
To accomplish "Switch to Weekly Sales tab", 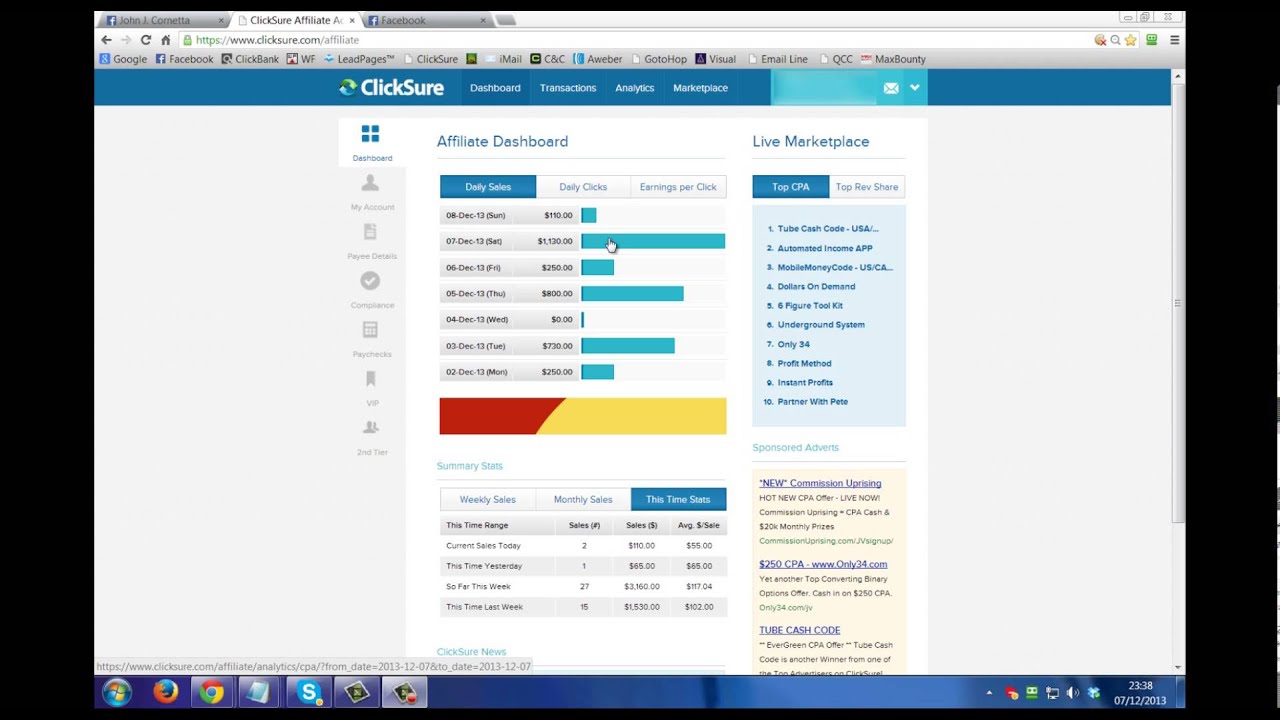I will [488, 499].
